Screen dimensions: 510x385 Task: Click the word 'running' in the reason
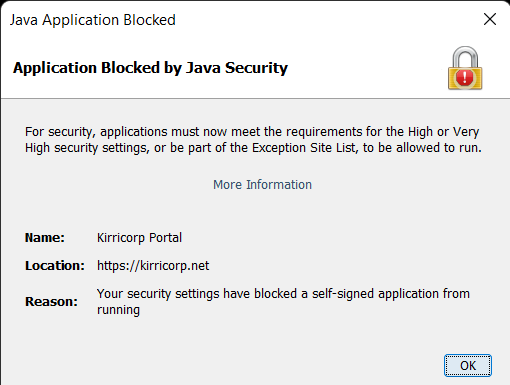click(x=118, y=310)
